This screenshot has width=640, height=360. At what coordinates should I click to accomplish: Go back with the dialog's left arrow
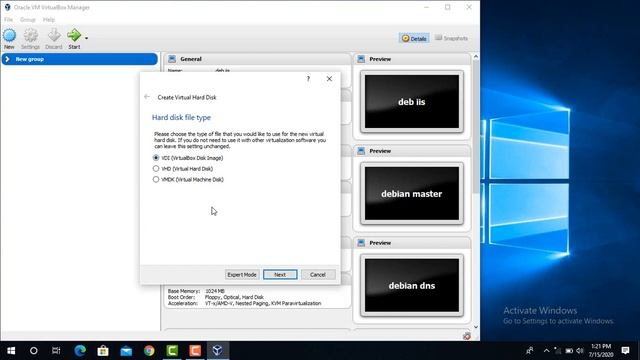pyautogui.click(x=147, y=97)
